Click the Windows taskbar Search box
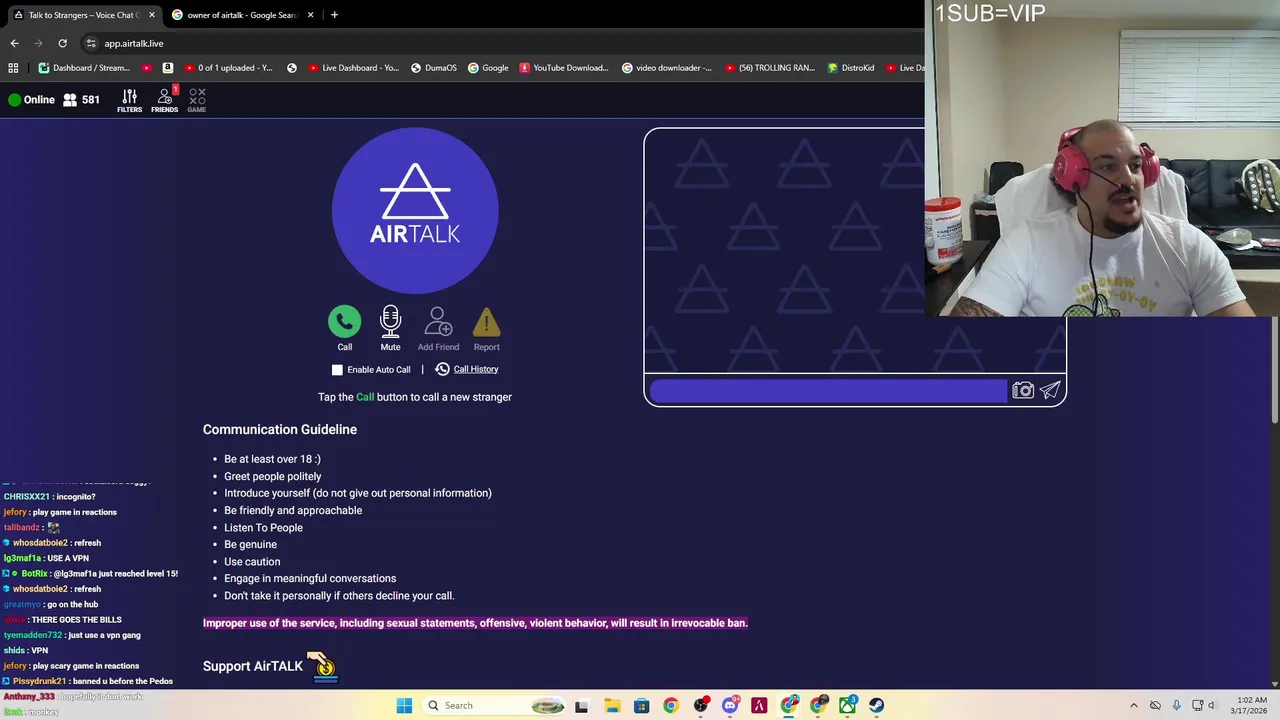 496,705
